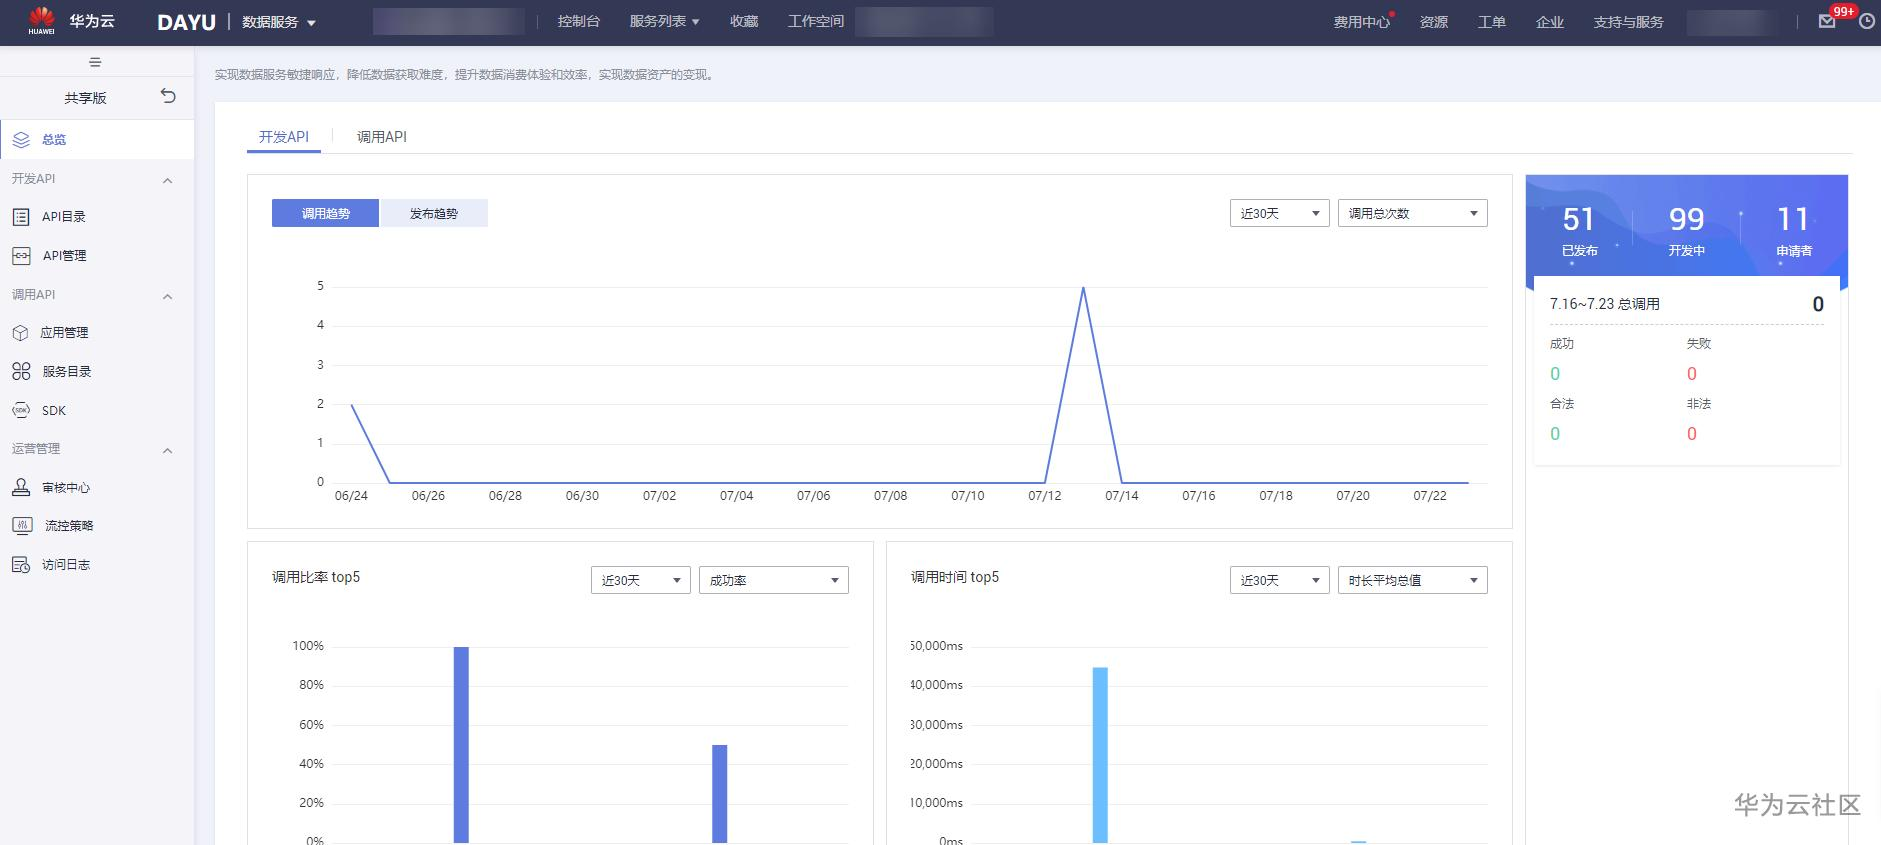Click the API目录 list icon
This screenshot has width=1881, height=845.
pyautogui.click(x=21, y=216)
